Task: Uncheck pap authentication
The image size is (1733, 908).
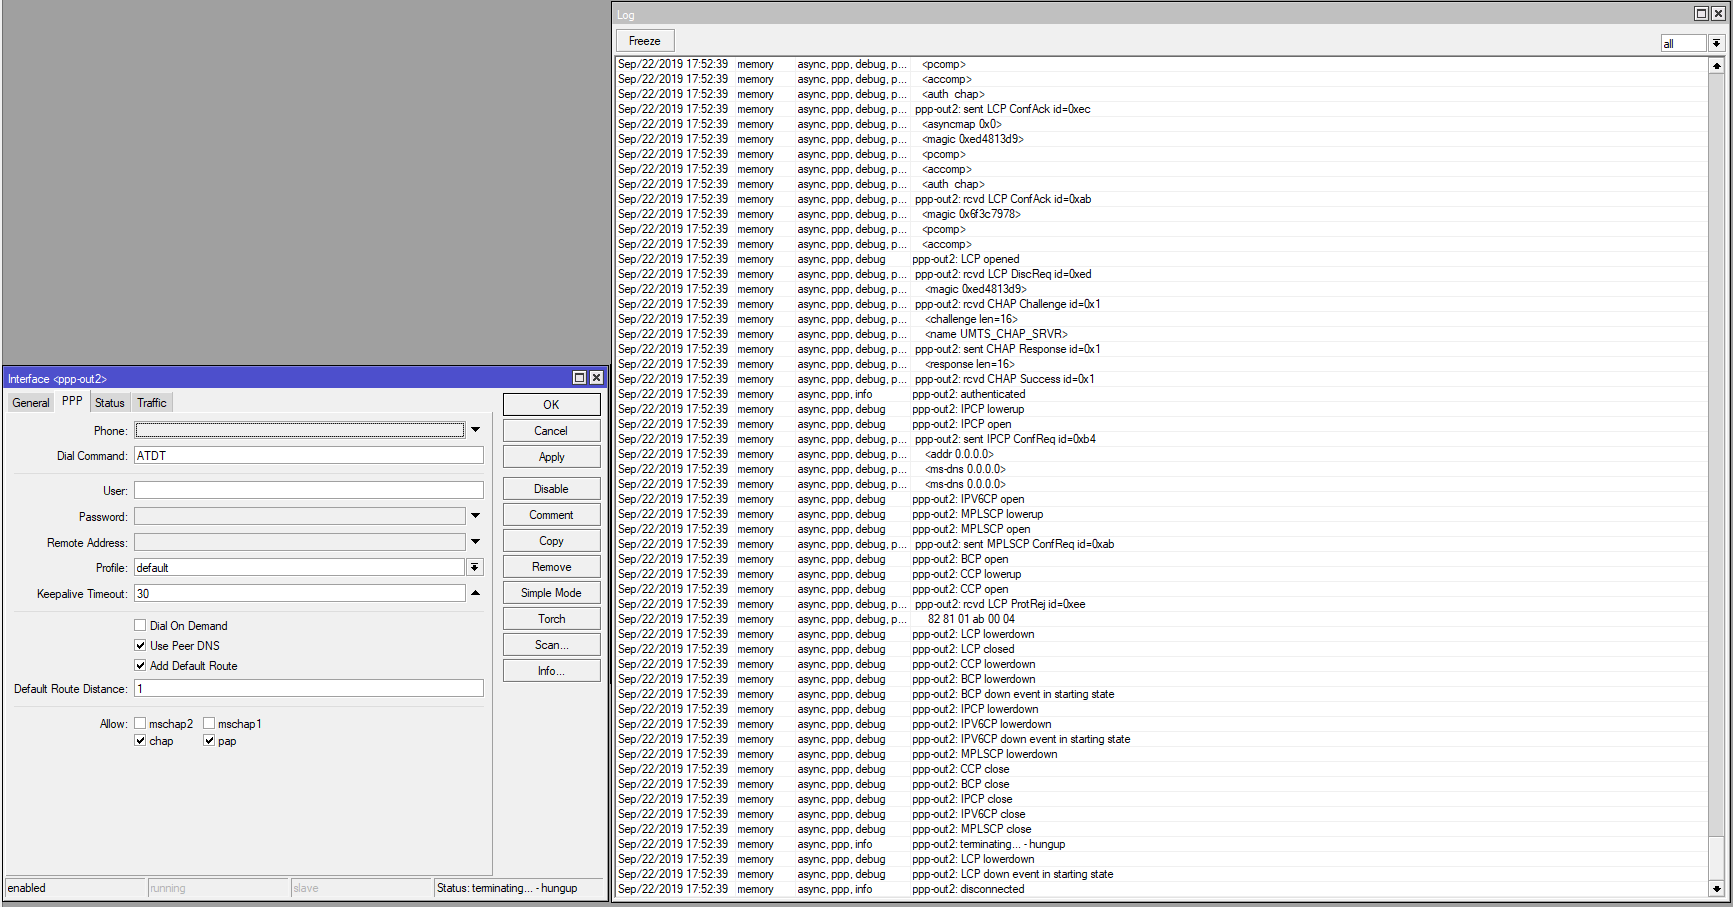Action: pos(209,741)
